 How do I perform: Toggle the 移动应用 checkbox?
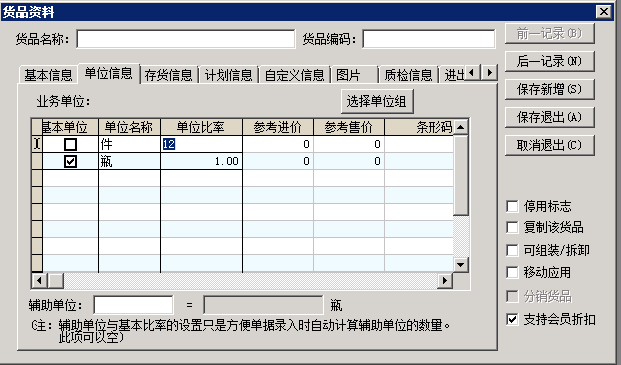click(x=512, y=272)
